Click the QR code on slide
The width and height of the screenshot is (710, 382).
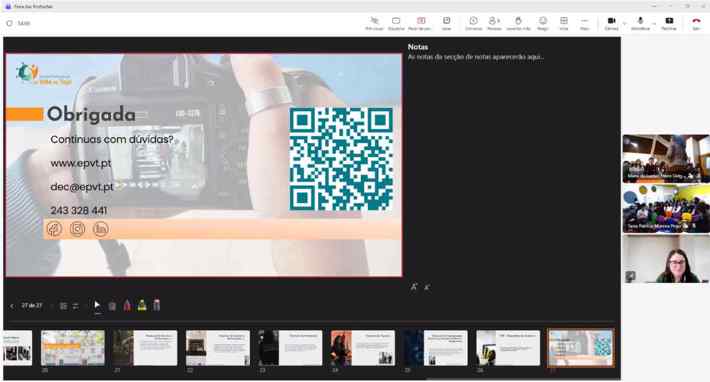[341, 159]
